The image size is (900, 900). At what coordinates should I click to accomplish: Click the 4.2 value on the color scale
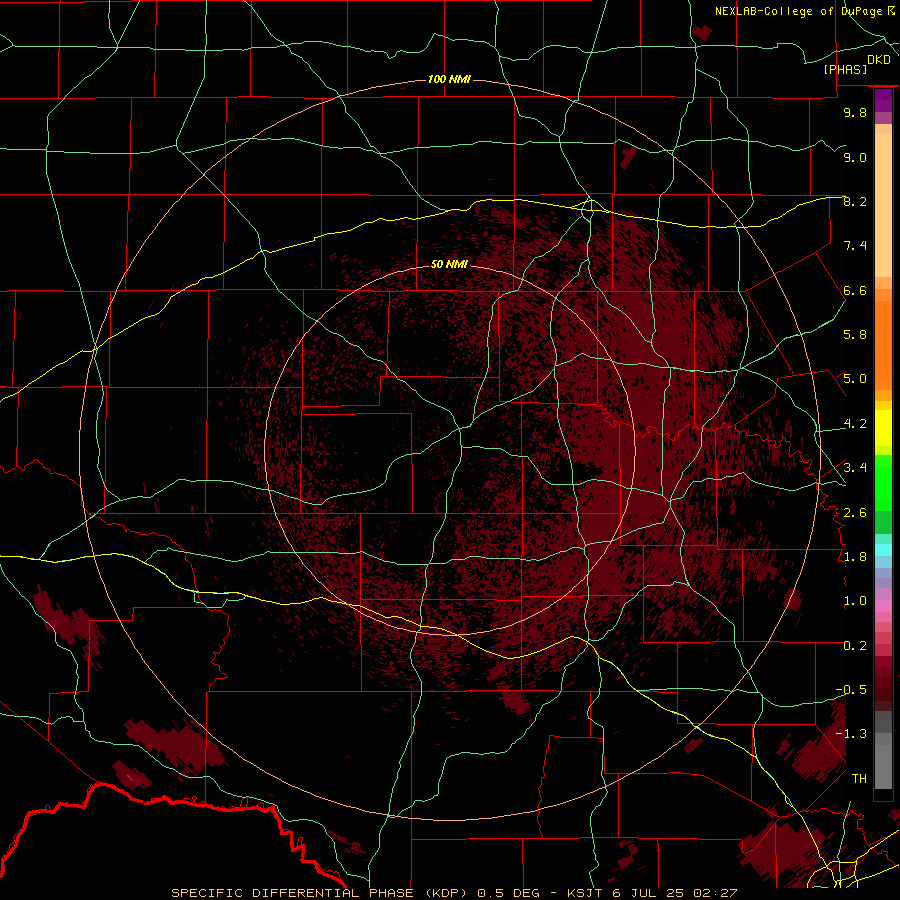tap(855, 424)
